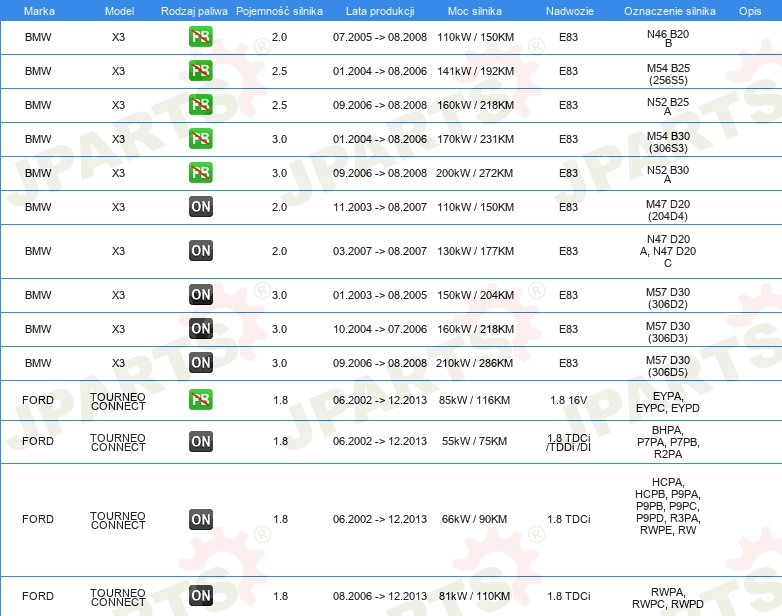Click the Model column header
The width and height of the screenshot is (782, 616).
[119, 11]
